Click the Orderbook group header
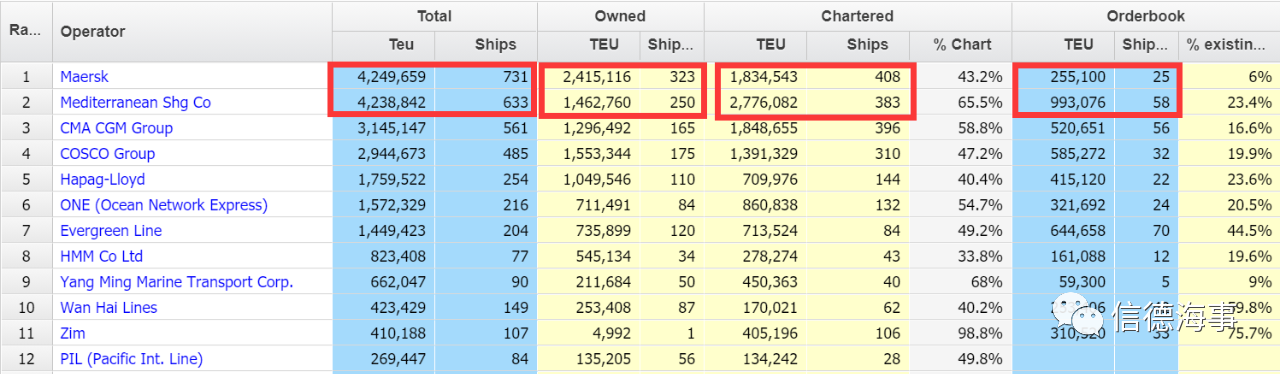 [x=1145, y=16]
